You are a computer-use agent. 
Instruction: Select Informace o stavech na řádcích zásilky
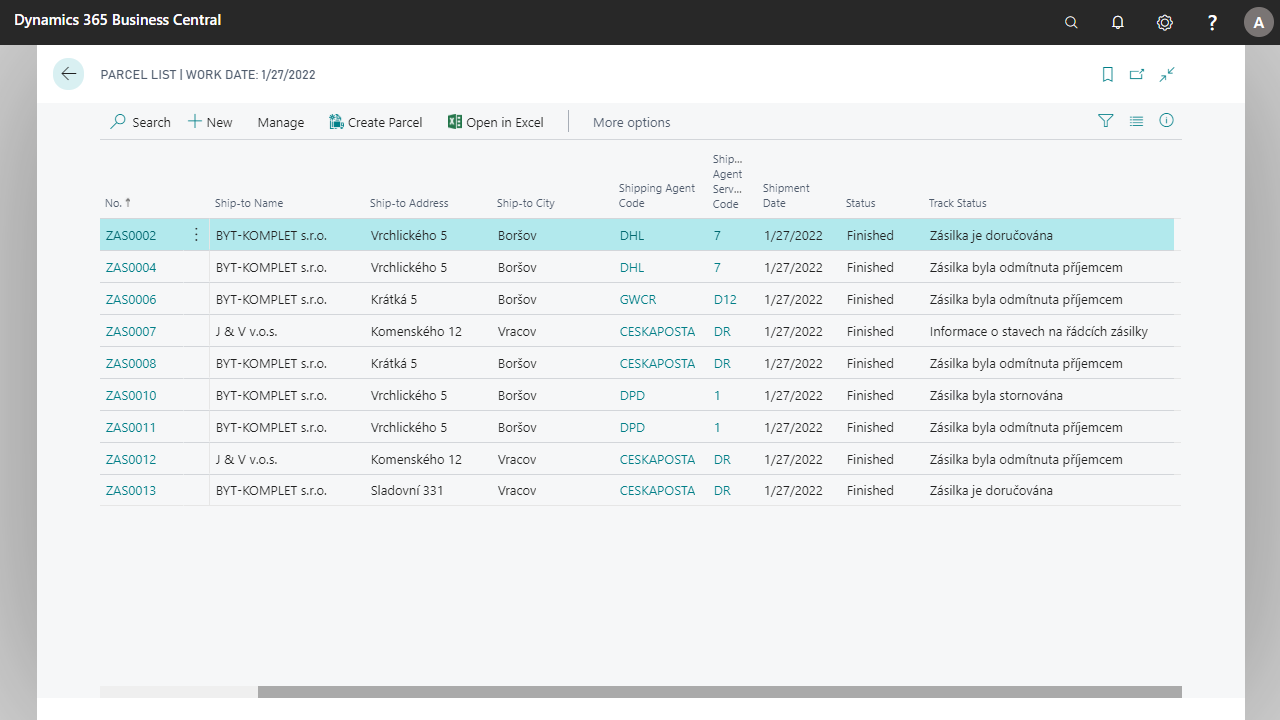pyautogui.click(x=1039, y=332)
